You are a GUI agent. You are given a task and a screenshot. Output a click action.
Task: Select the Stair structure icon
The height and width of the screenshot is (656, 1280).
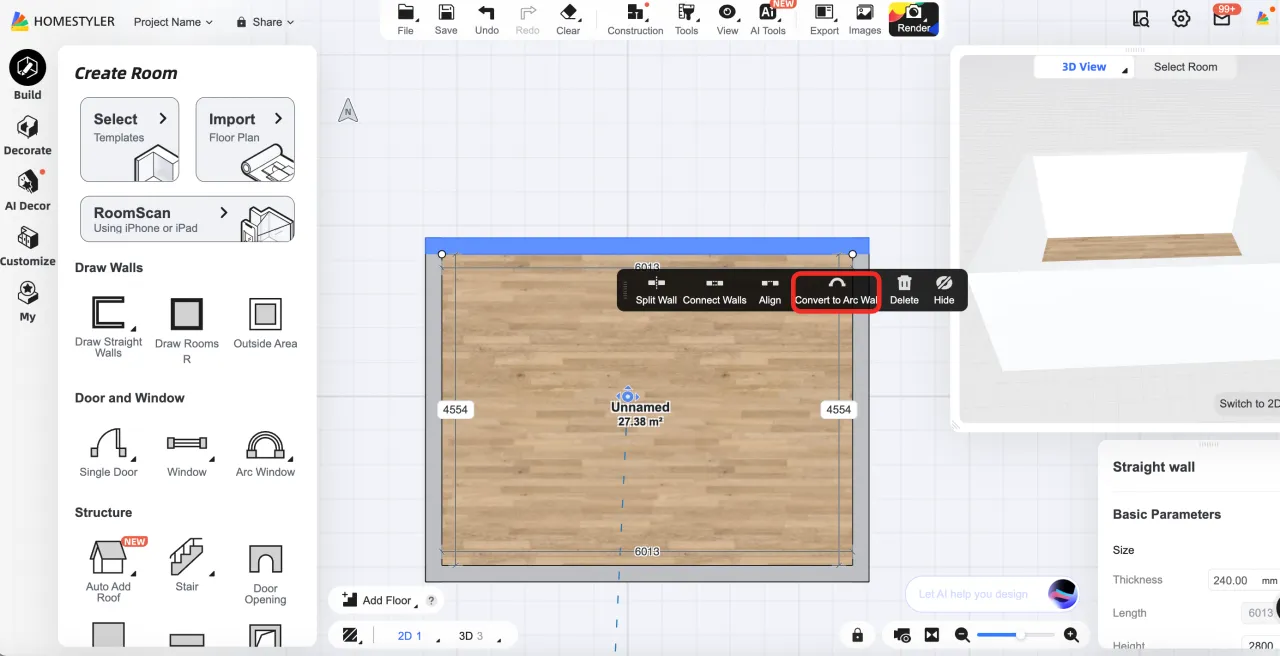point(187,557)
